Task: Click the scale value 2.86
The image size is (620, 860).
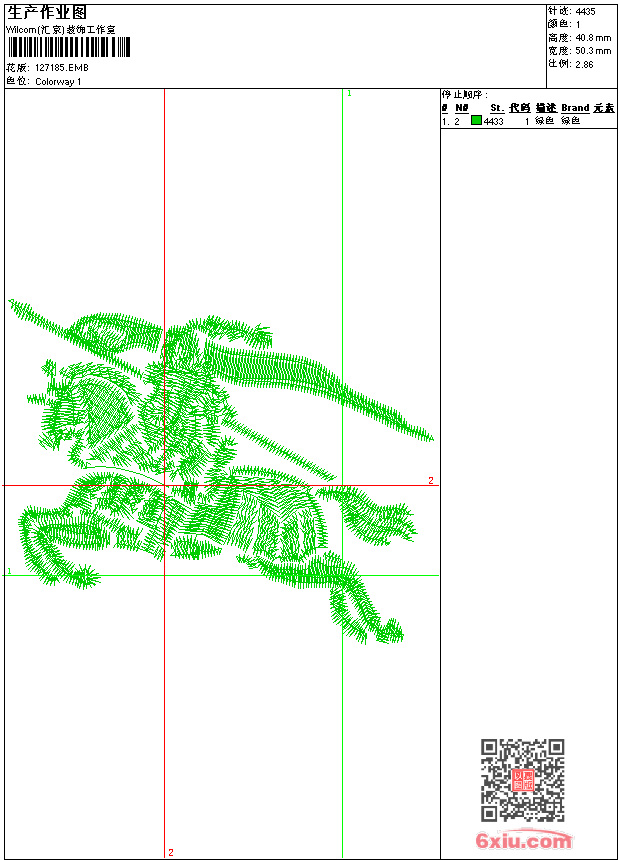Action: point(584,63)
